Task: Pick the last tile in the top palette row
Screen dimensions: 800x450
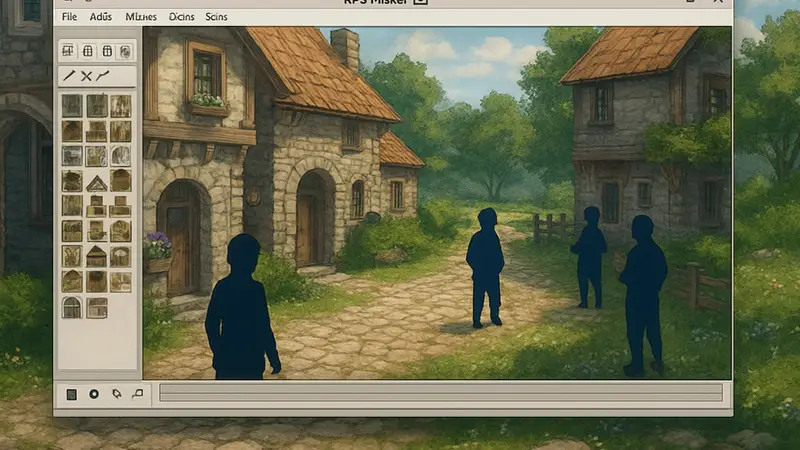Action: pyautogui.click(x=121, y=106)
